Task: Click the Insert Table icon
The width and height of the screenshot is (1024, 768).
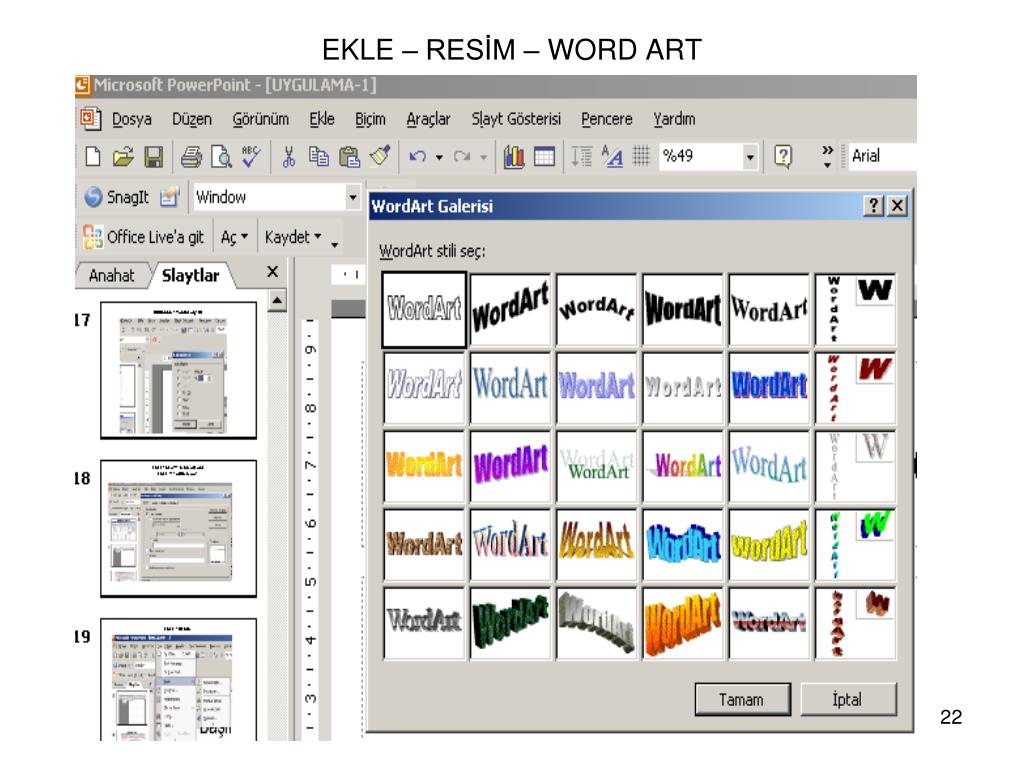Action: (544, 157)
